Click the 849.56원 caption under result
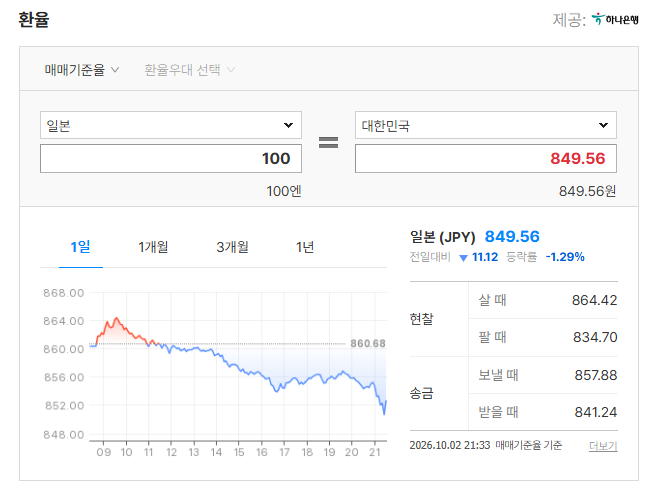This screenshot has height=491, width=655. click(x=587, y=191)
